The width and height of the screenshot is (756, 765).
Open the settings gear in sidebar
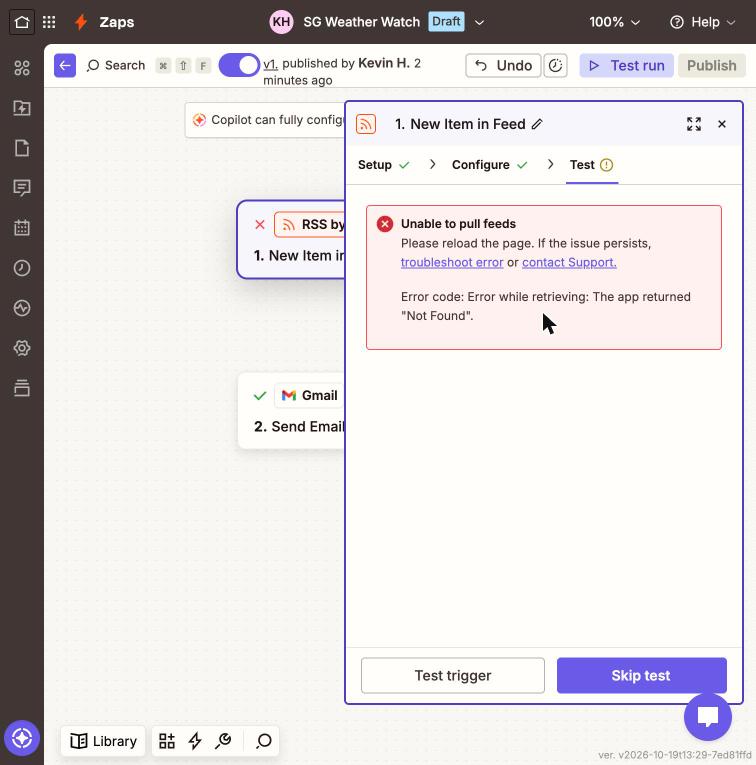(22, 348)
